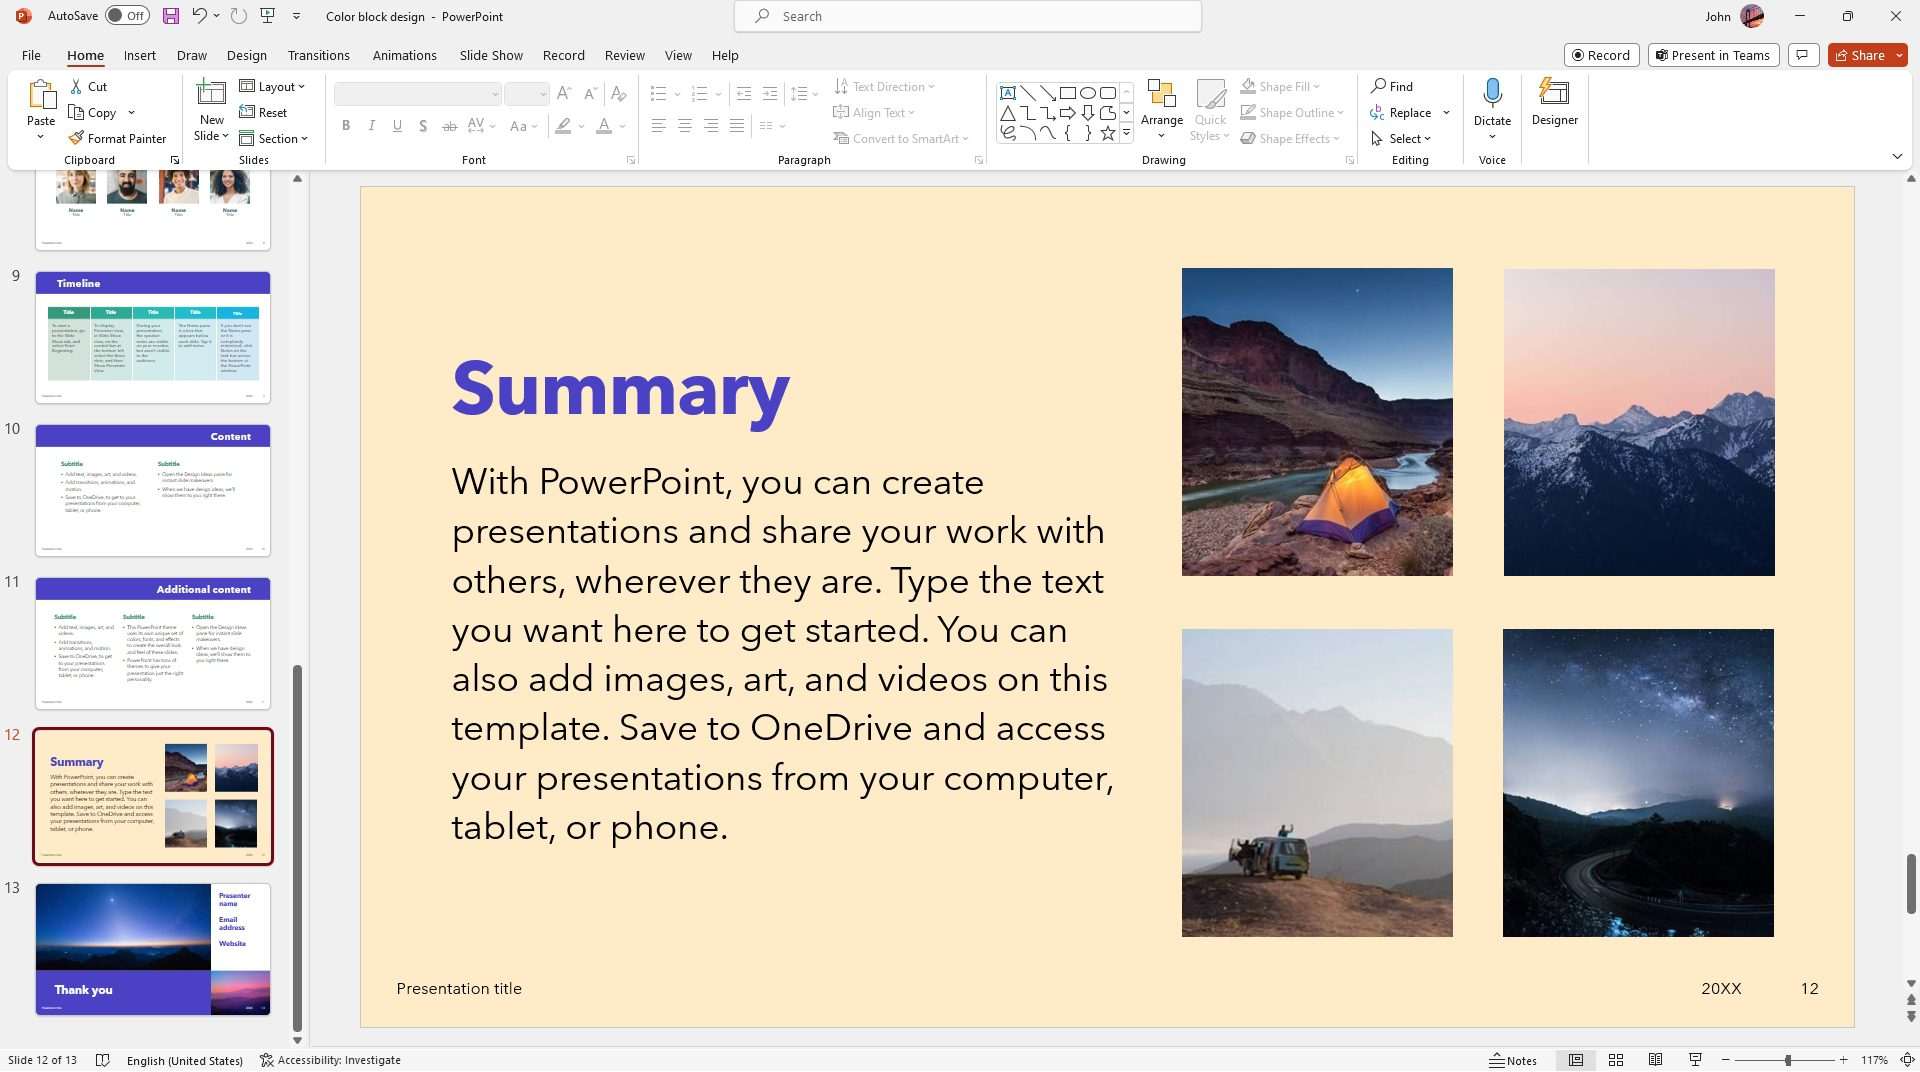Click the New Slide icon
This screenshot has height=1072, width=1920.
pyautogui.click(x=211, y=93)
